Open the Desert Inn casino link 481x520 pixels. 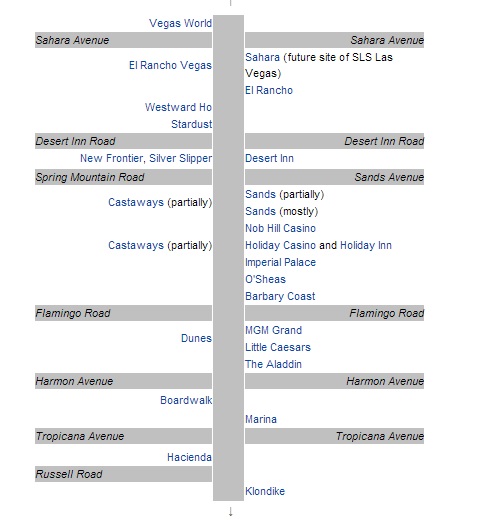coord(269,158)
